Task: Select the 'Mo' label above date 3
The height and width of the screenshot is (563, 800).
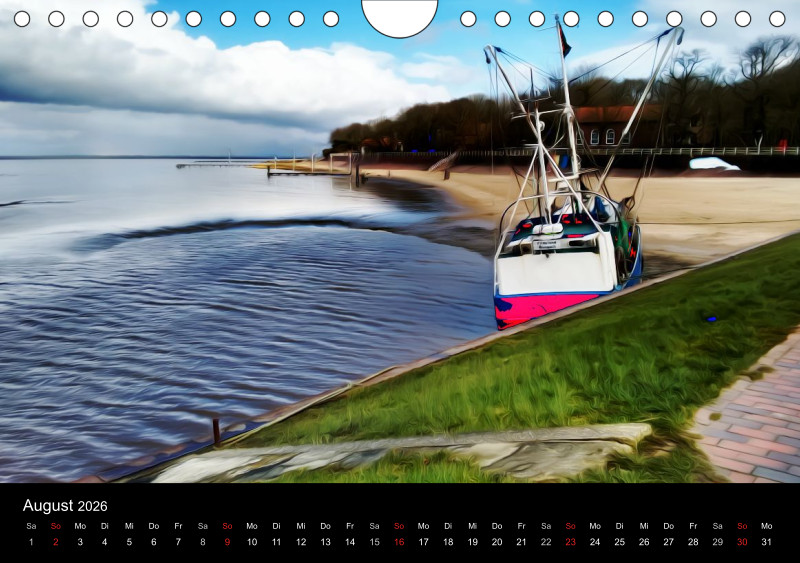Action: tap(80, 526)
